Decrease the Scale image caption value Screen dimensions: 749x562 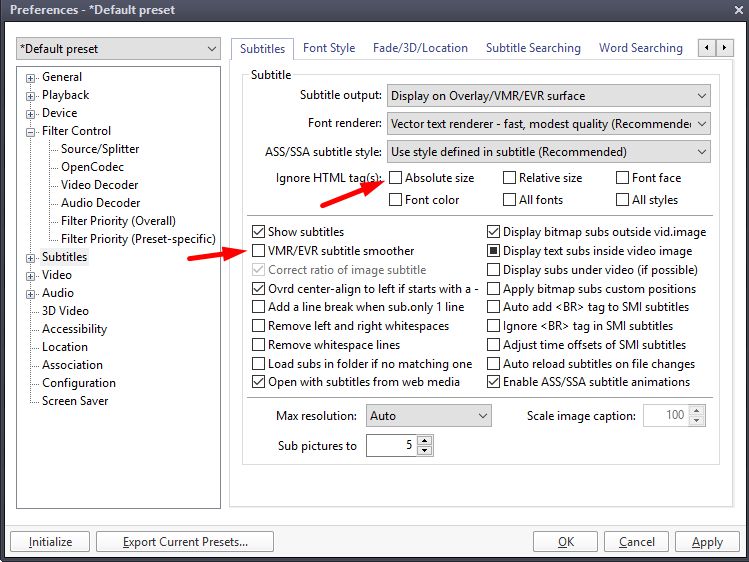click(x=697, y=420)
